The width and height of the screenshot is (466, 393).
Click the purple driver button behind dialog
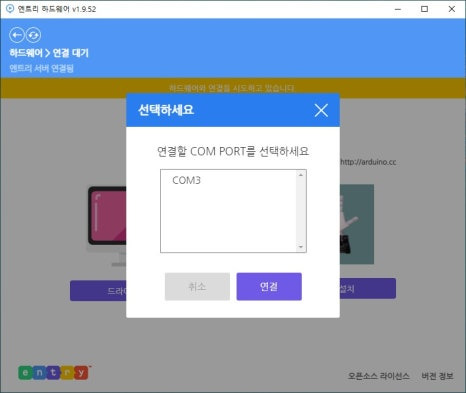point(98,291)
